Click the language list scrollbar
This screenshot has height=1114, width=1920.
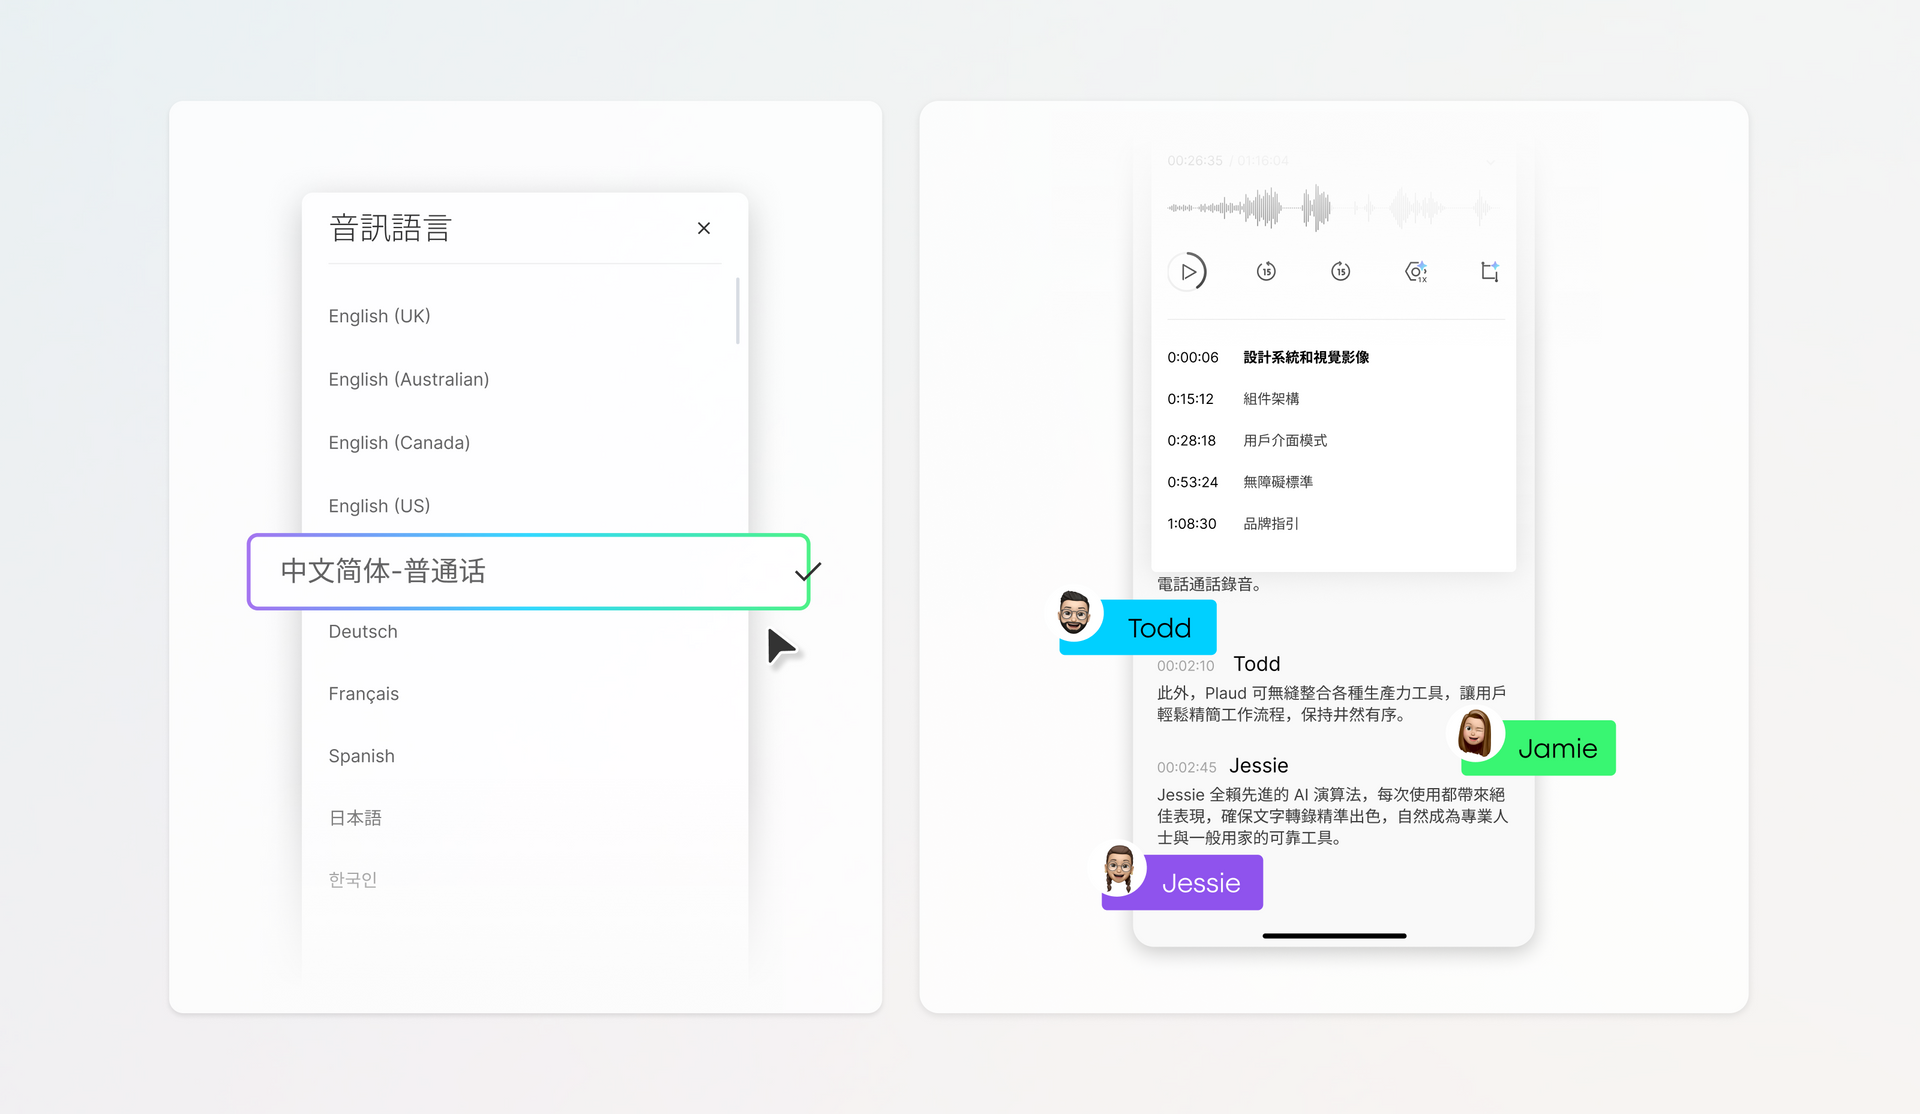pos(738,311)
